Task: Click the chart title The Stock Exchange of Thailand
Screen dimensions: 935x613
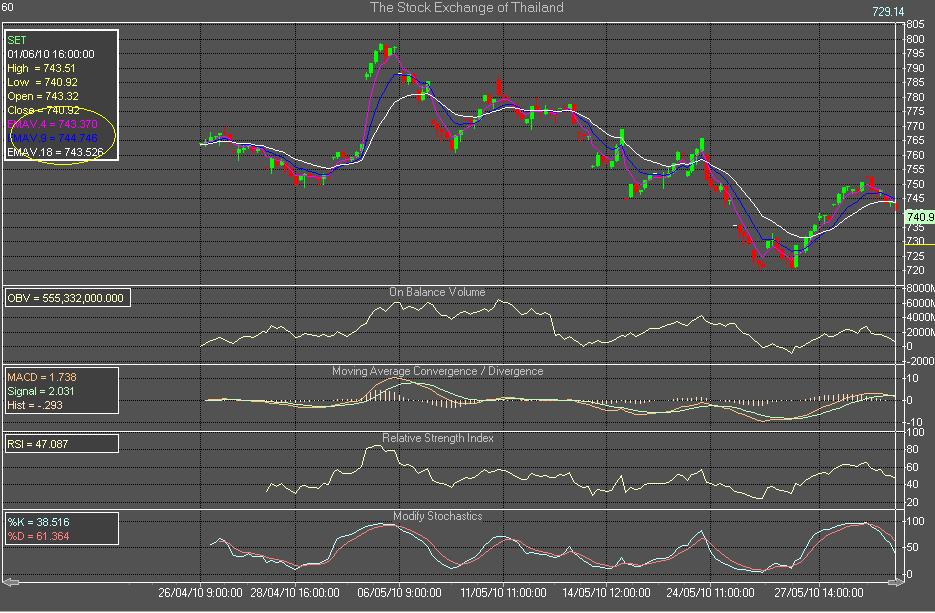Action: click(466, 8)
